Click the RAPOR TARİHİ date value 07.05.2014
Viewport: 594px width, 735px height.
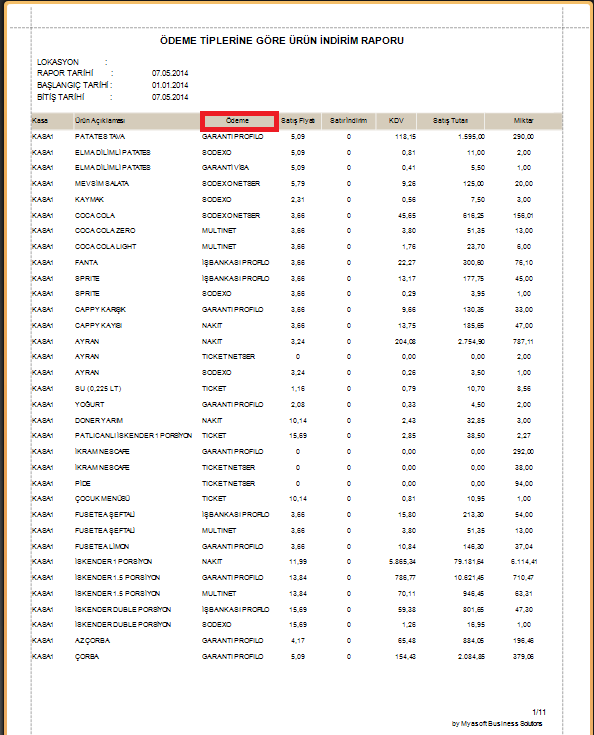tap(170, 73)
